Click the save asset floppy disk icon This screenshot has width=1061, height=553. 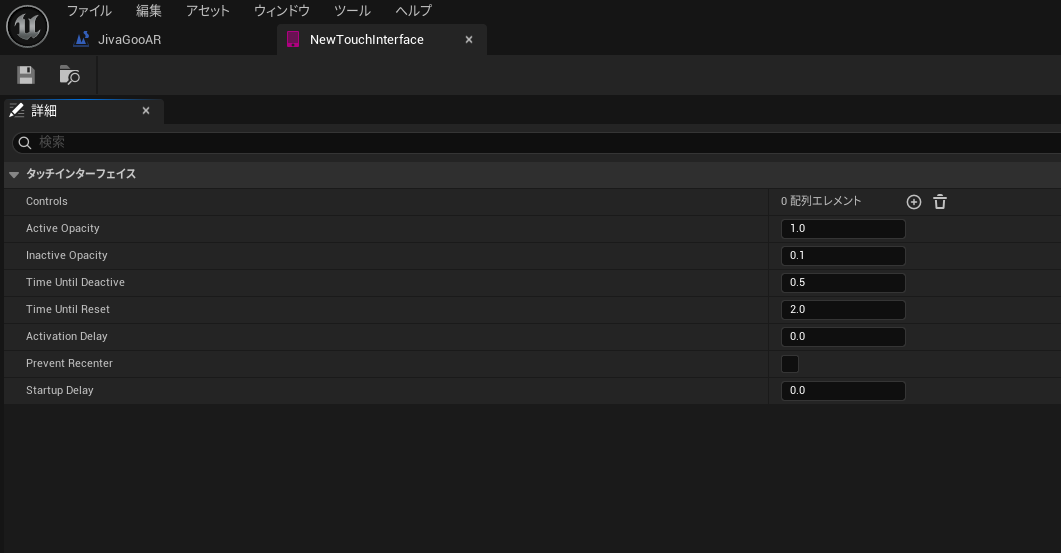point(26,75)
